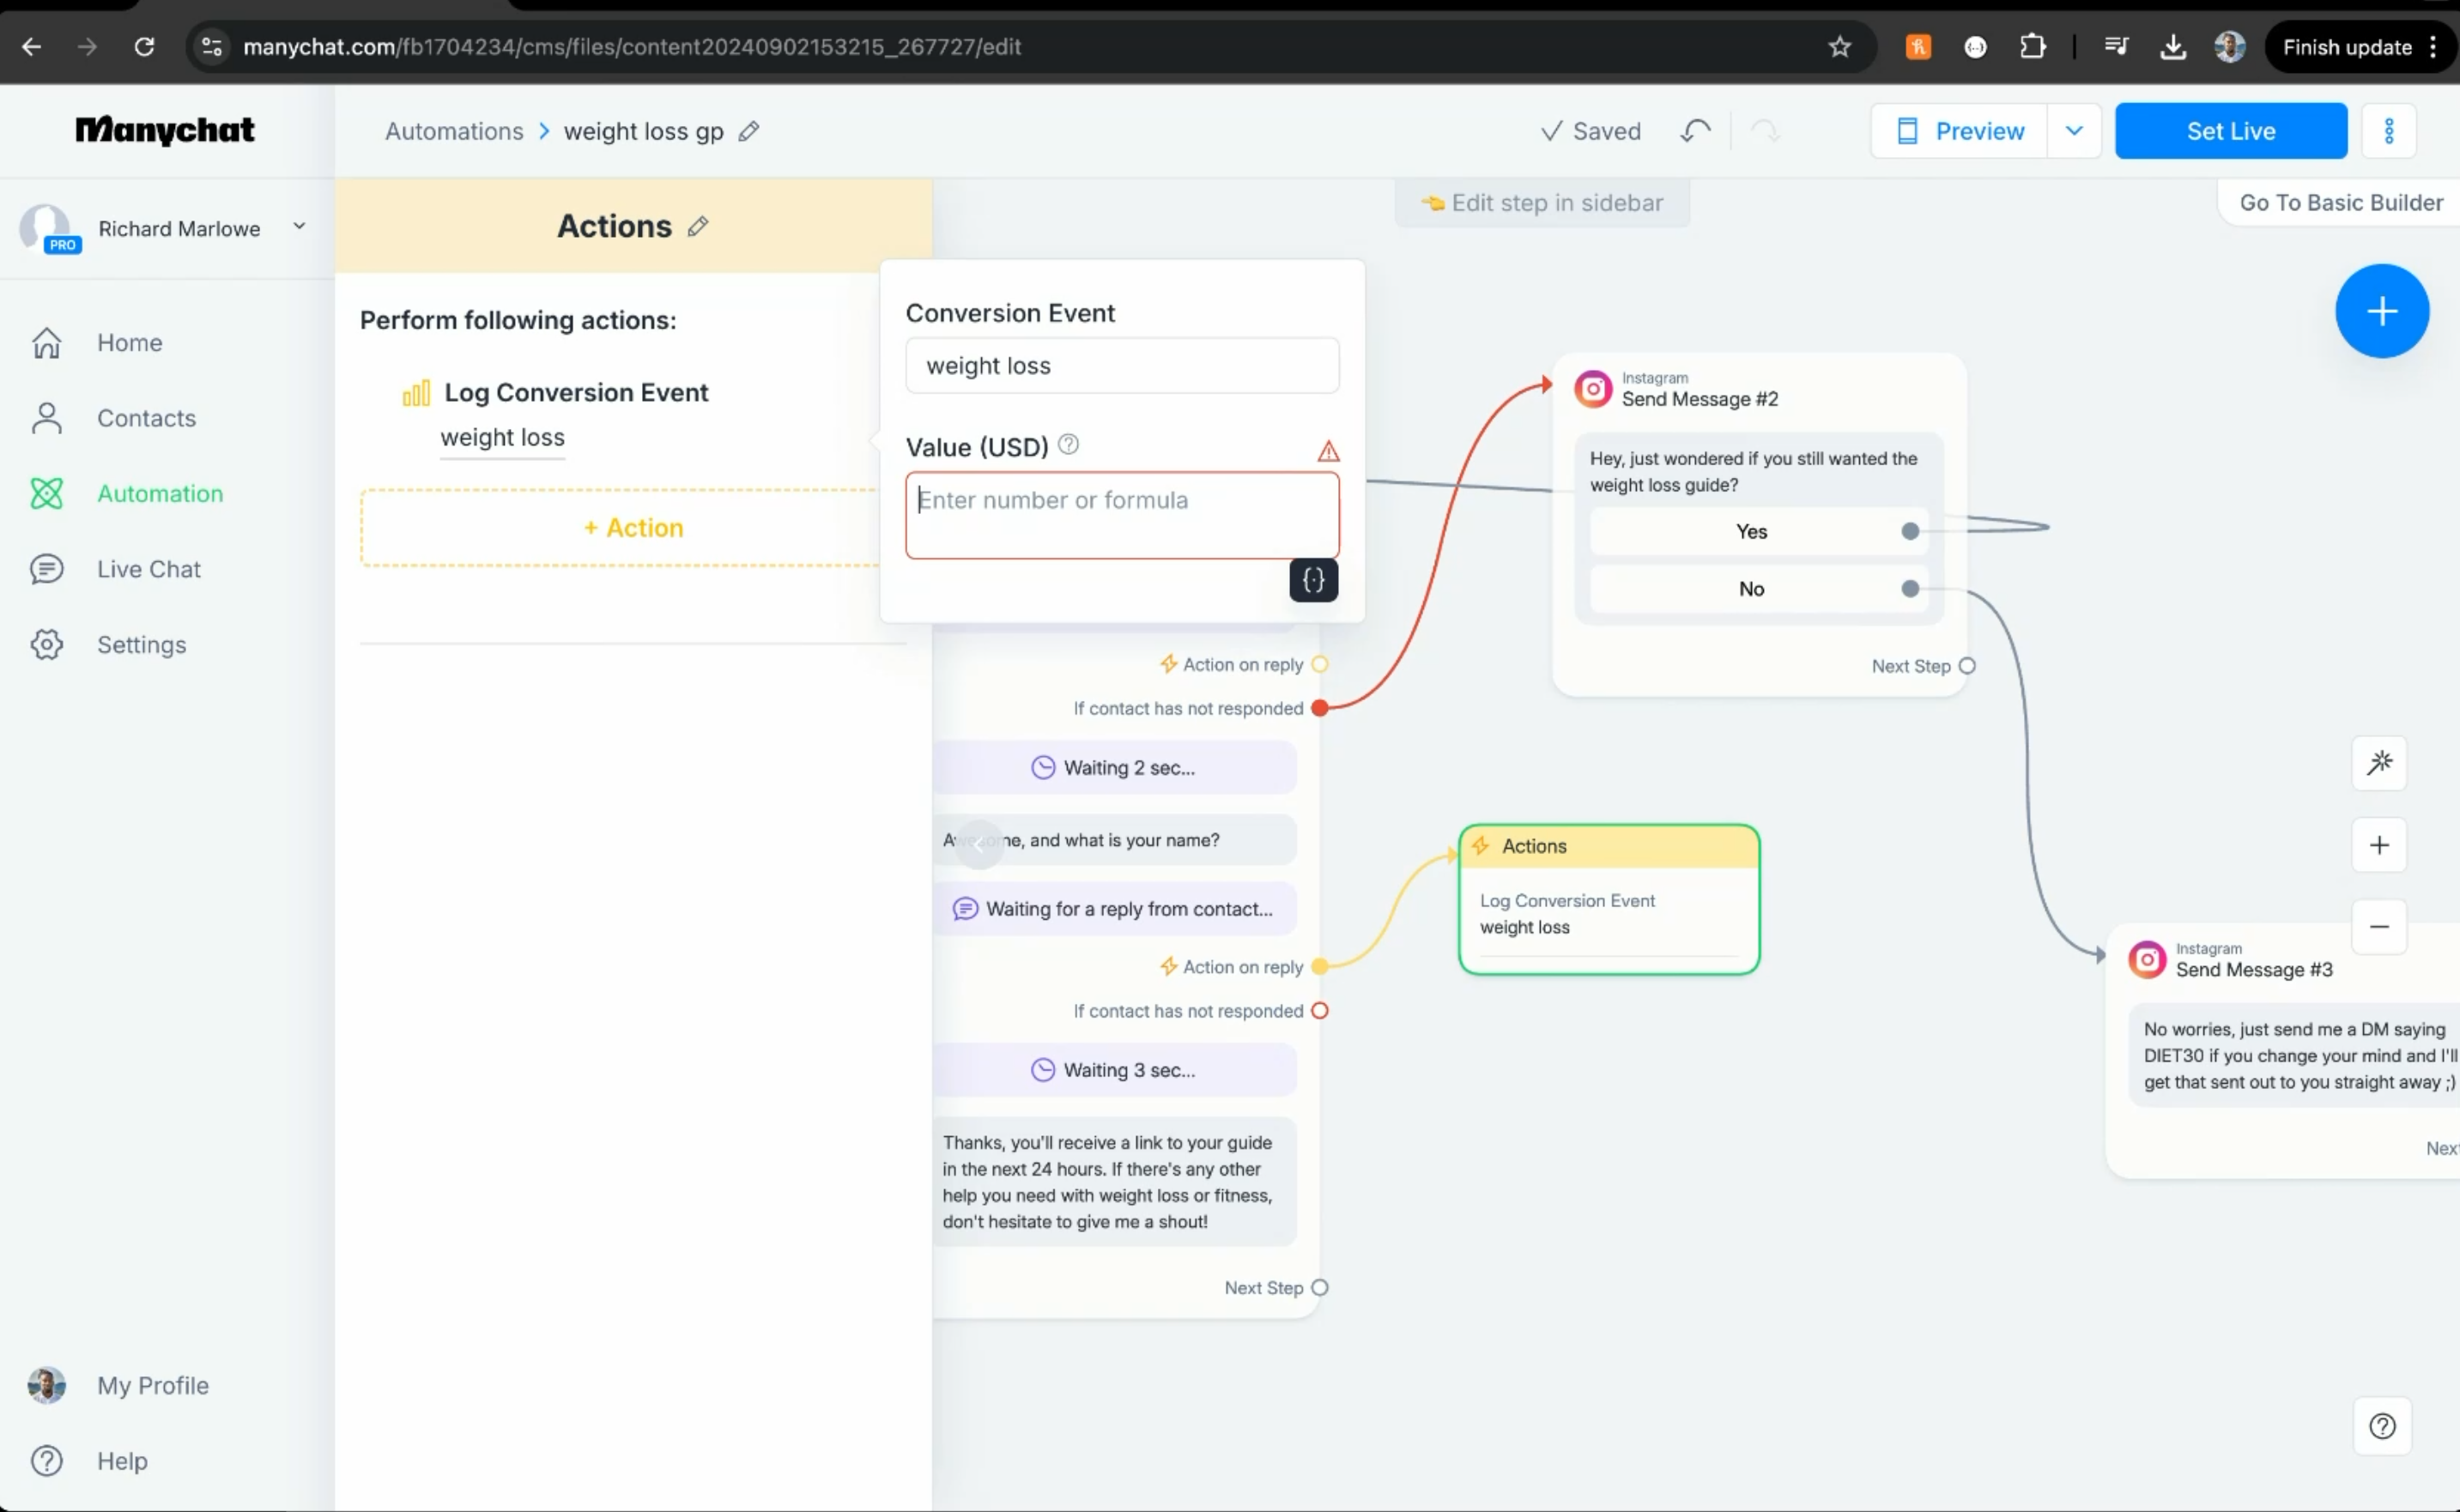Click the pencil icon beside Actions title

tap(698, 227)
